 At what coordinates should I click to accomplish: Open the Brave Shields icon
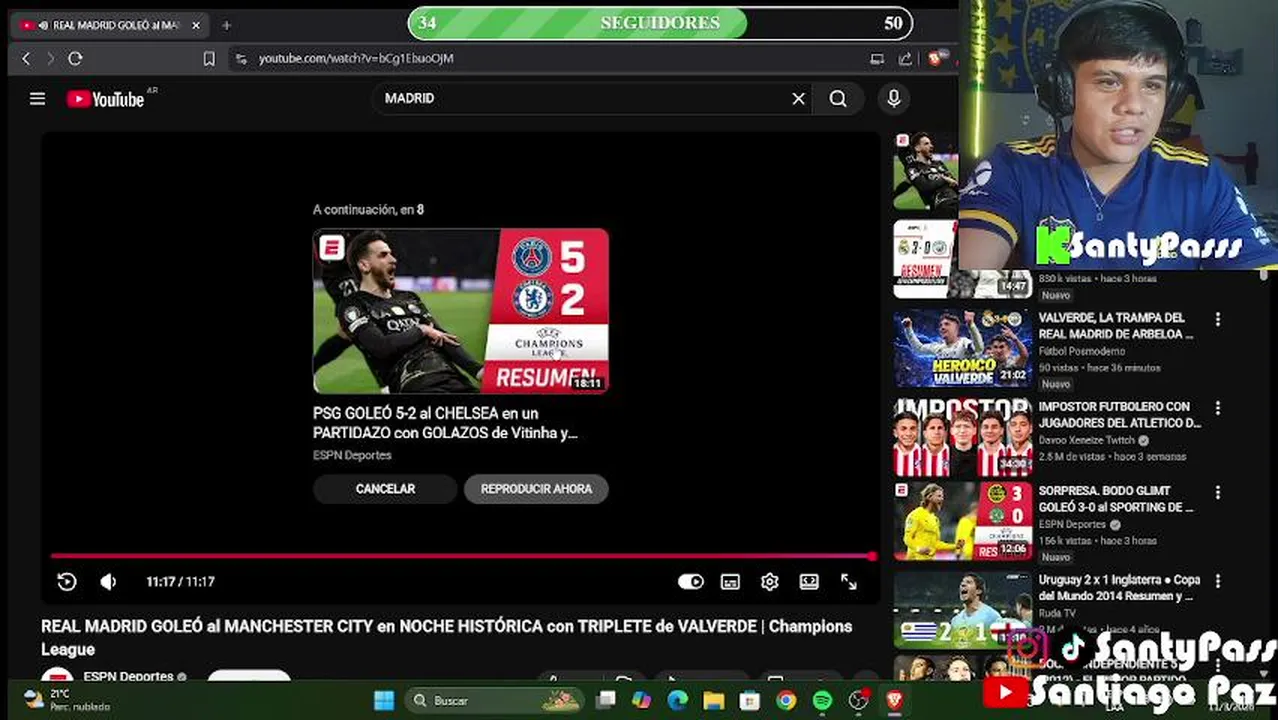pos(935,59)
